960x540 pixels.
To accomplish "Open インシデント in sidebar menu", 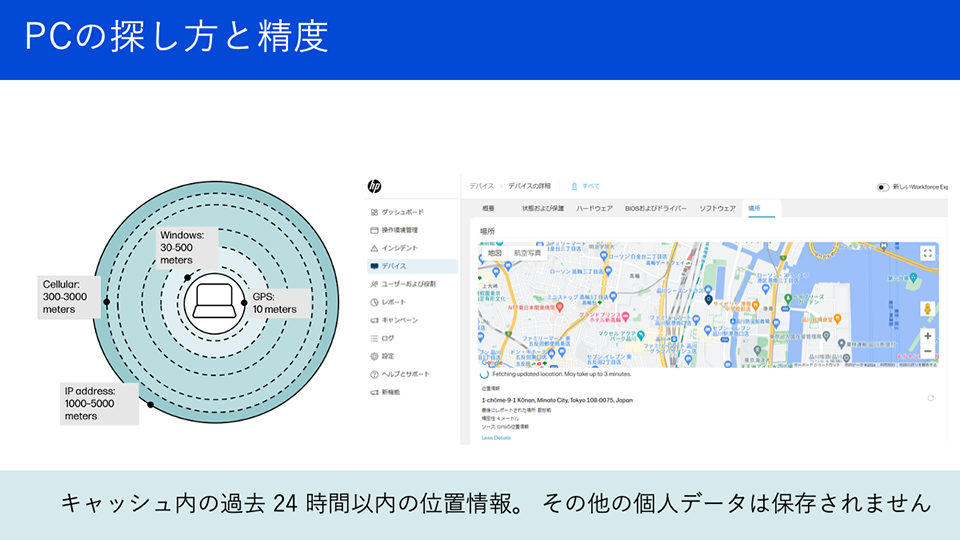I will tap(400, 248).
